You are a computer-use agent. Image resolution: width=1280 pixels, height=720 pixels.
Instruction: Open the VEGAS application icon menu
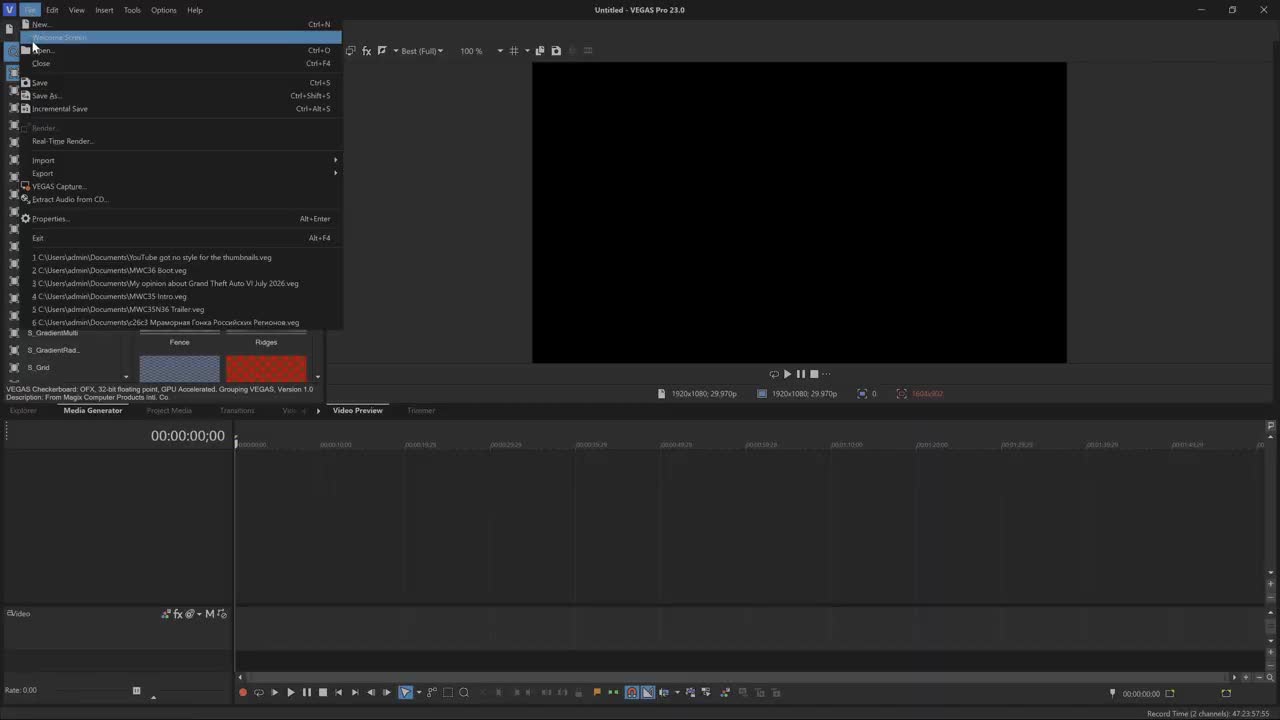(10, 10)
